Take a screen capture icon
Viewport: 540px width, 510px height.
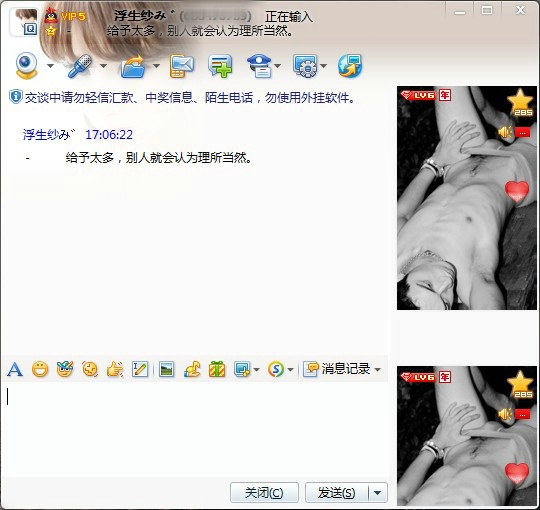pyautogui.click(x=242, y=370)
